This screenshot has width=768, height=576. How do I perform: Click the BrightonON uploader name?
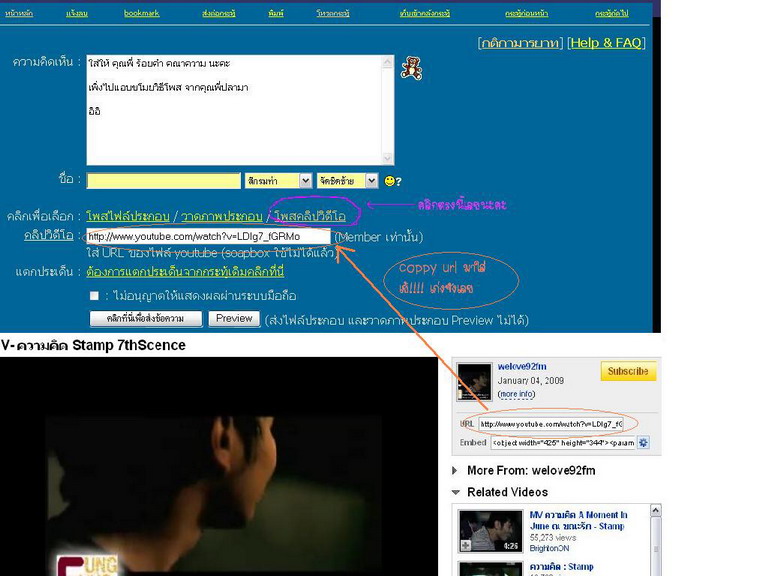pos(549,549)
